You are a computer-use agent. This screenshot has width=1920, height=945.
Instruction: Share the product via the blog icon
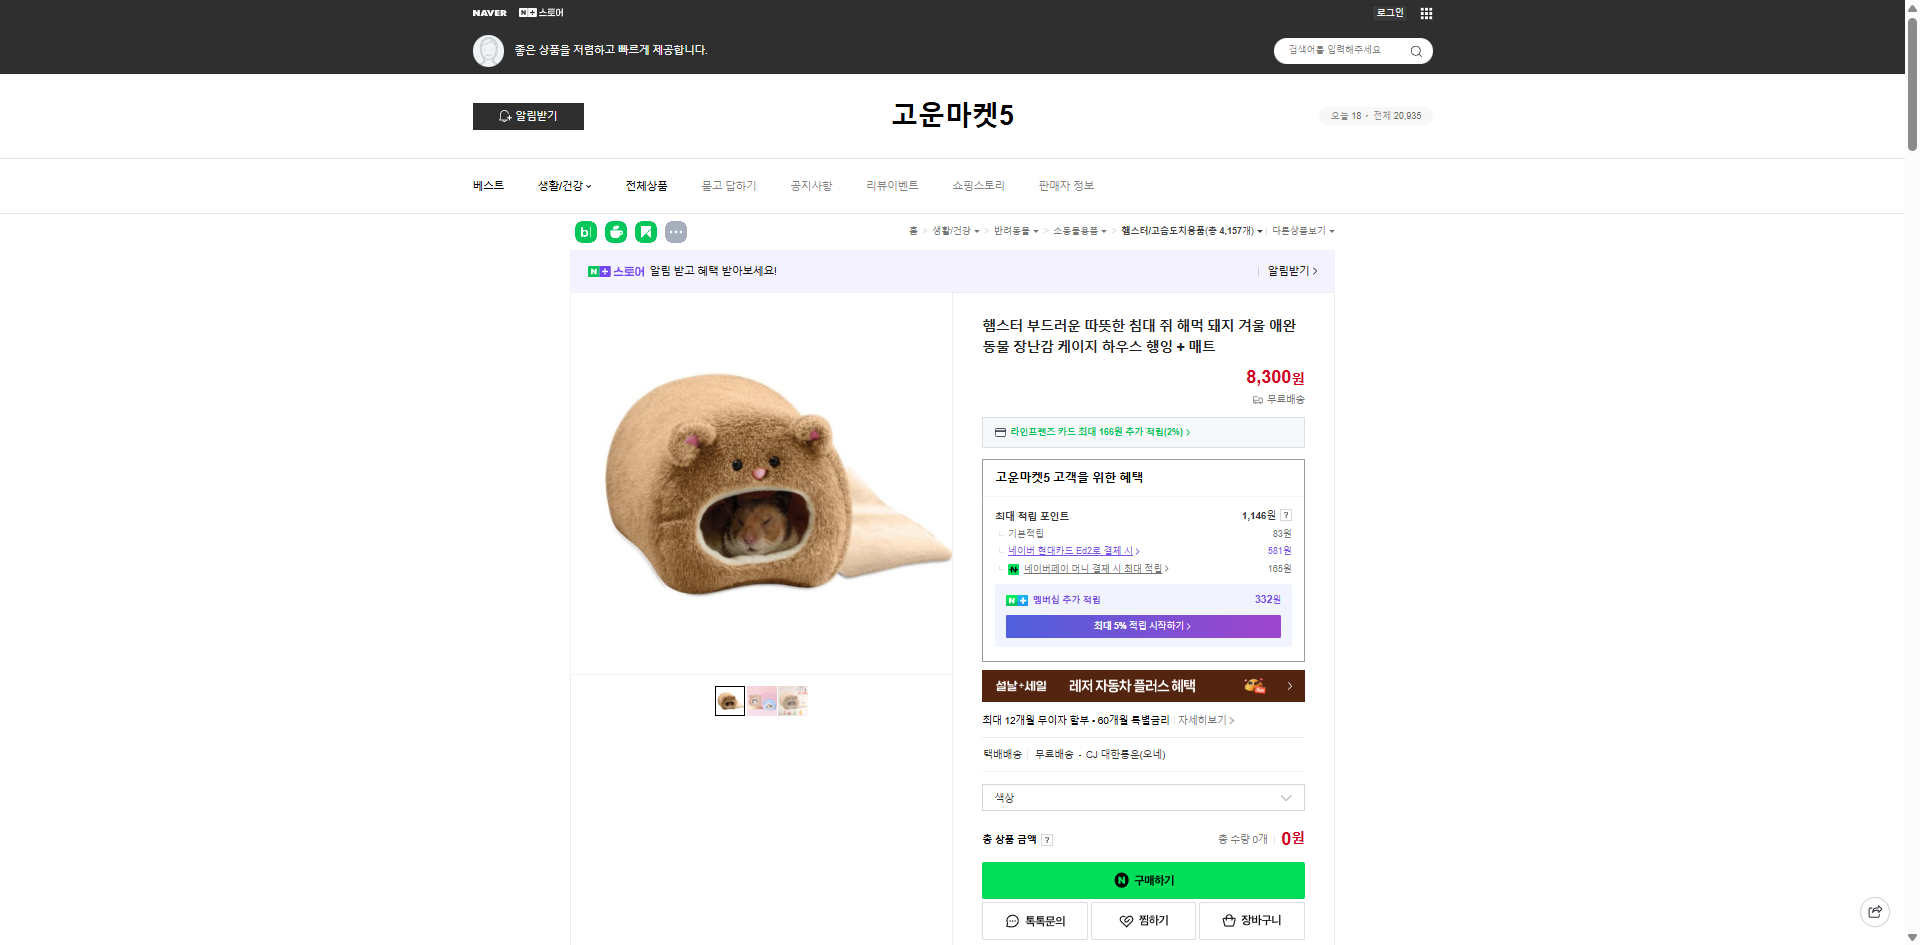tap(584, 232)
